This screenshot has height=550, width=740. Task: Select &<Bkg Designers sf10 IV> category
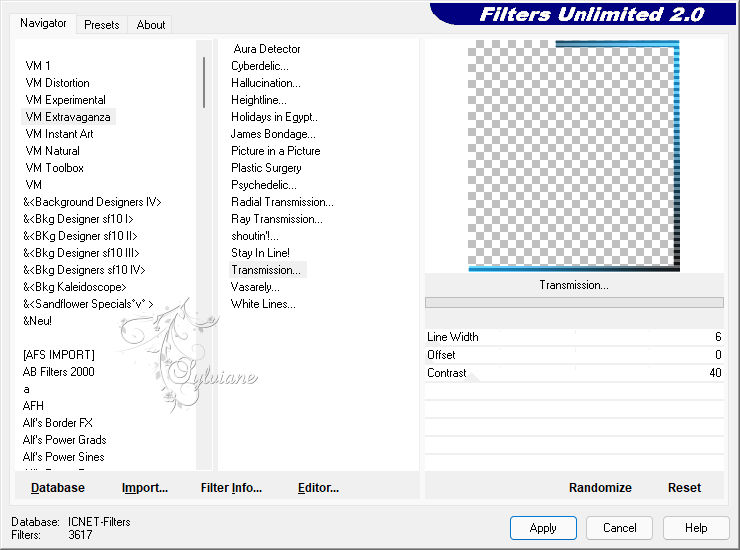point(84,270)
